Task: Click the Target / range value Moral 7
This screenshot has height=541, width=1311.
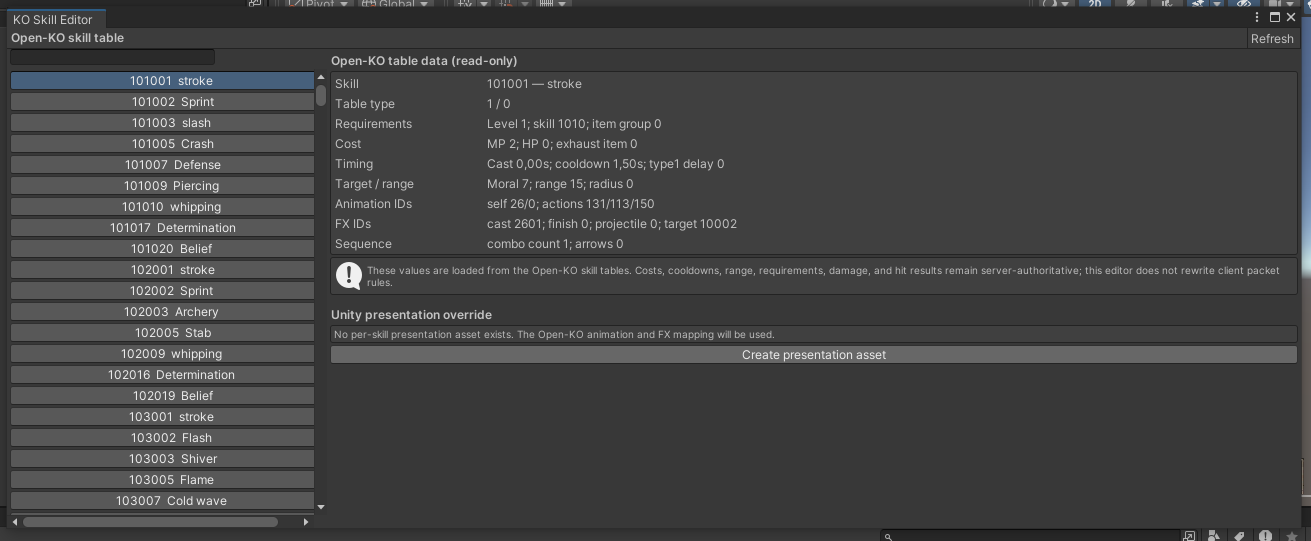Action: (x=560, y=184)
